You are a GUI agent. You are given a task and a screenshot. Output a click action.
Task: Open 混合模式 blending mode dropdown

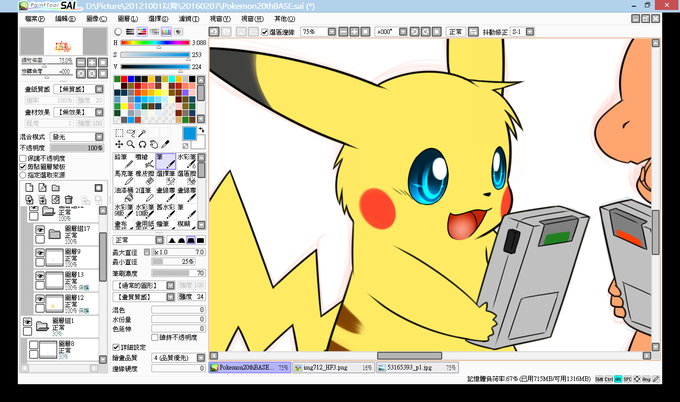99,137
